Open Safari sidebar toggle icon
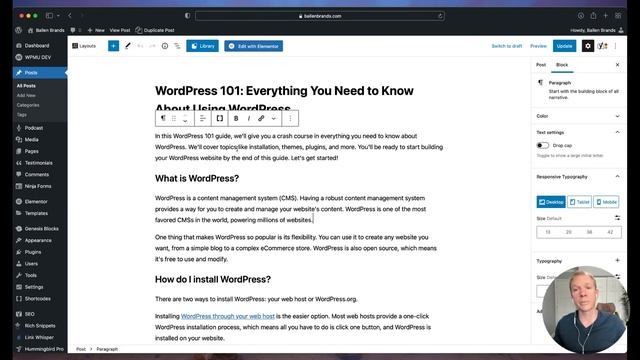Image resolution: width=640 pixels, height=360 pixels. 49,16
